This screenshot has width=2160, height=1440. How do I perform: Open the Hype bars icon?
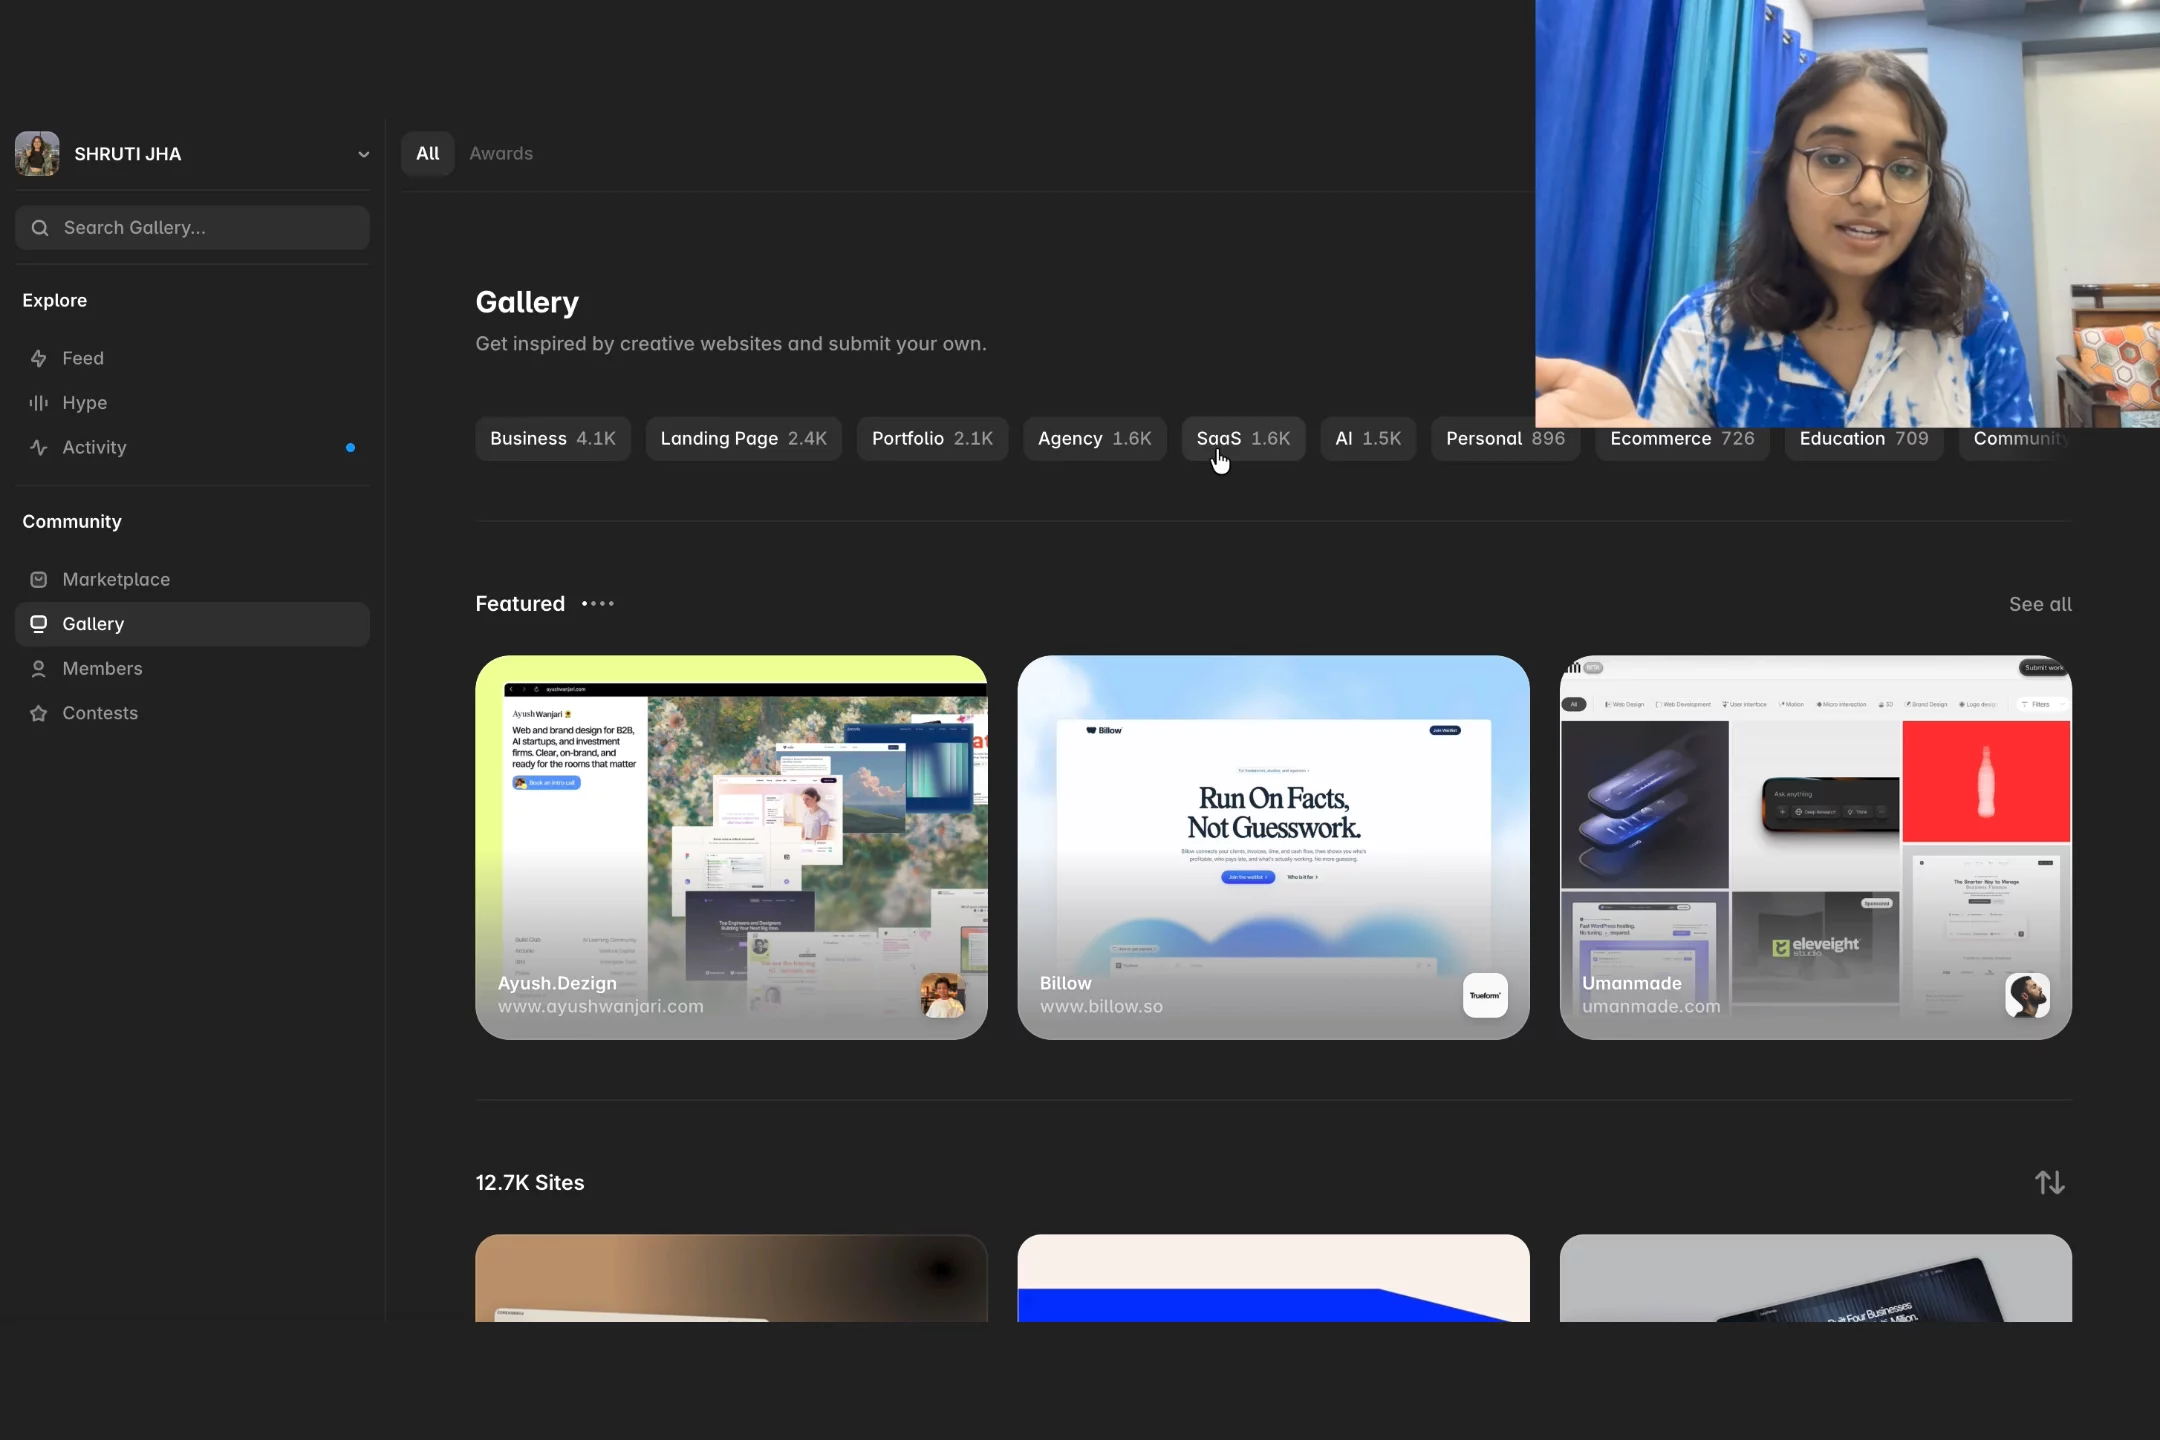pyautogui.click(x=39, y=403)
